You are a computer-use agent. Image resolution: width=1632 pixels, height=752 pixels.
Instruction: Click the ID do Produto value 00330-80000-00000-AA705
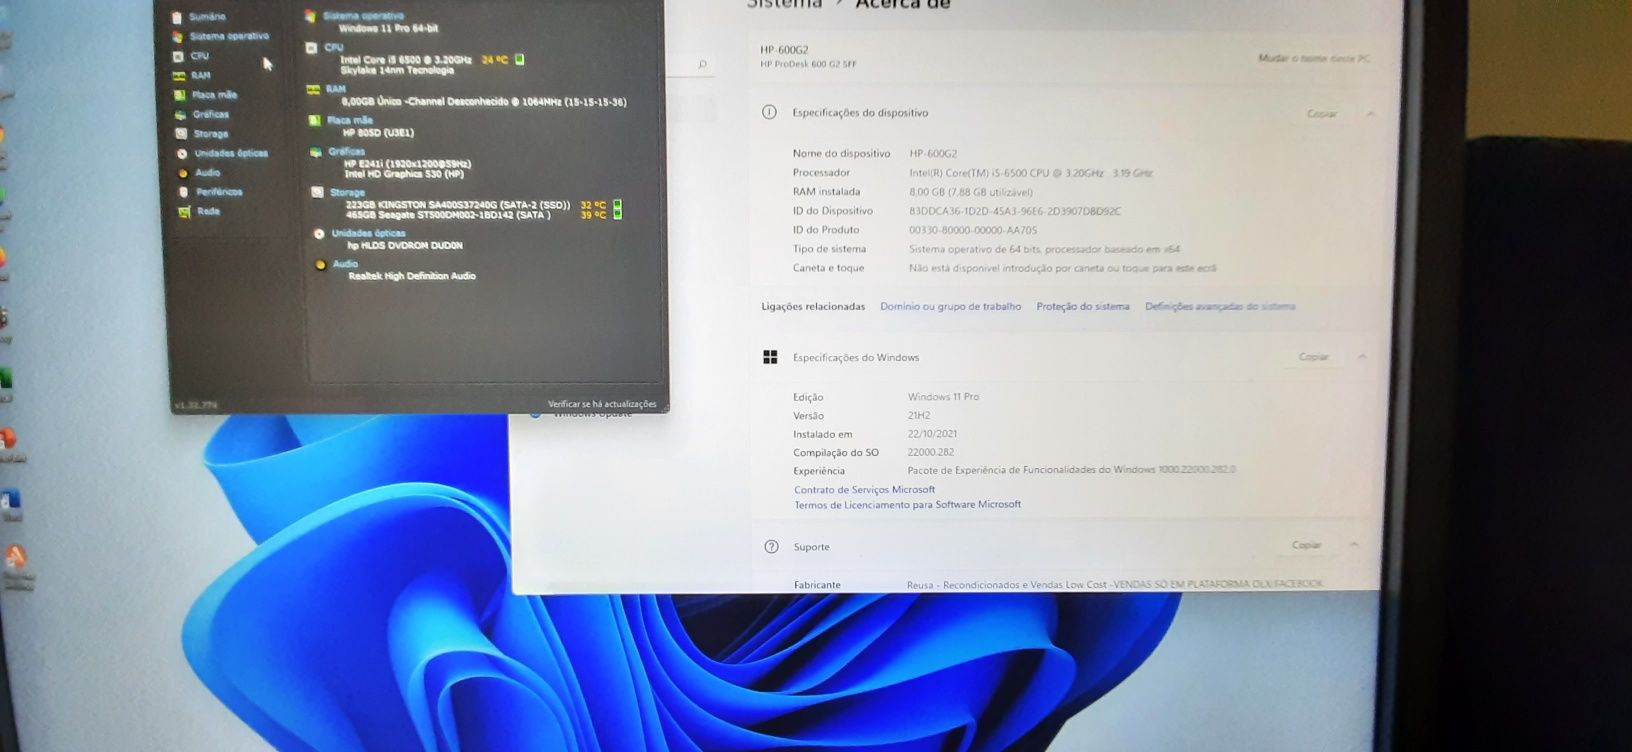click(x=972, y=230)
